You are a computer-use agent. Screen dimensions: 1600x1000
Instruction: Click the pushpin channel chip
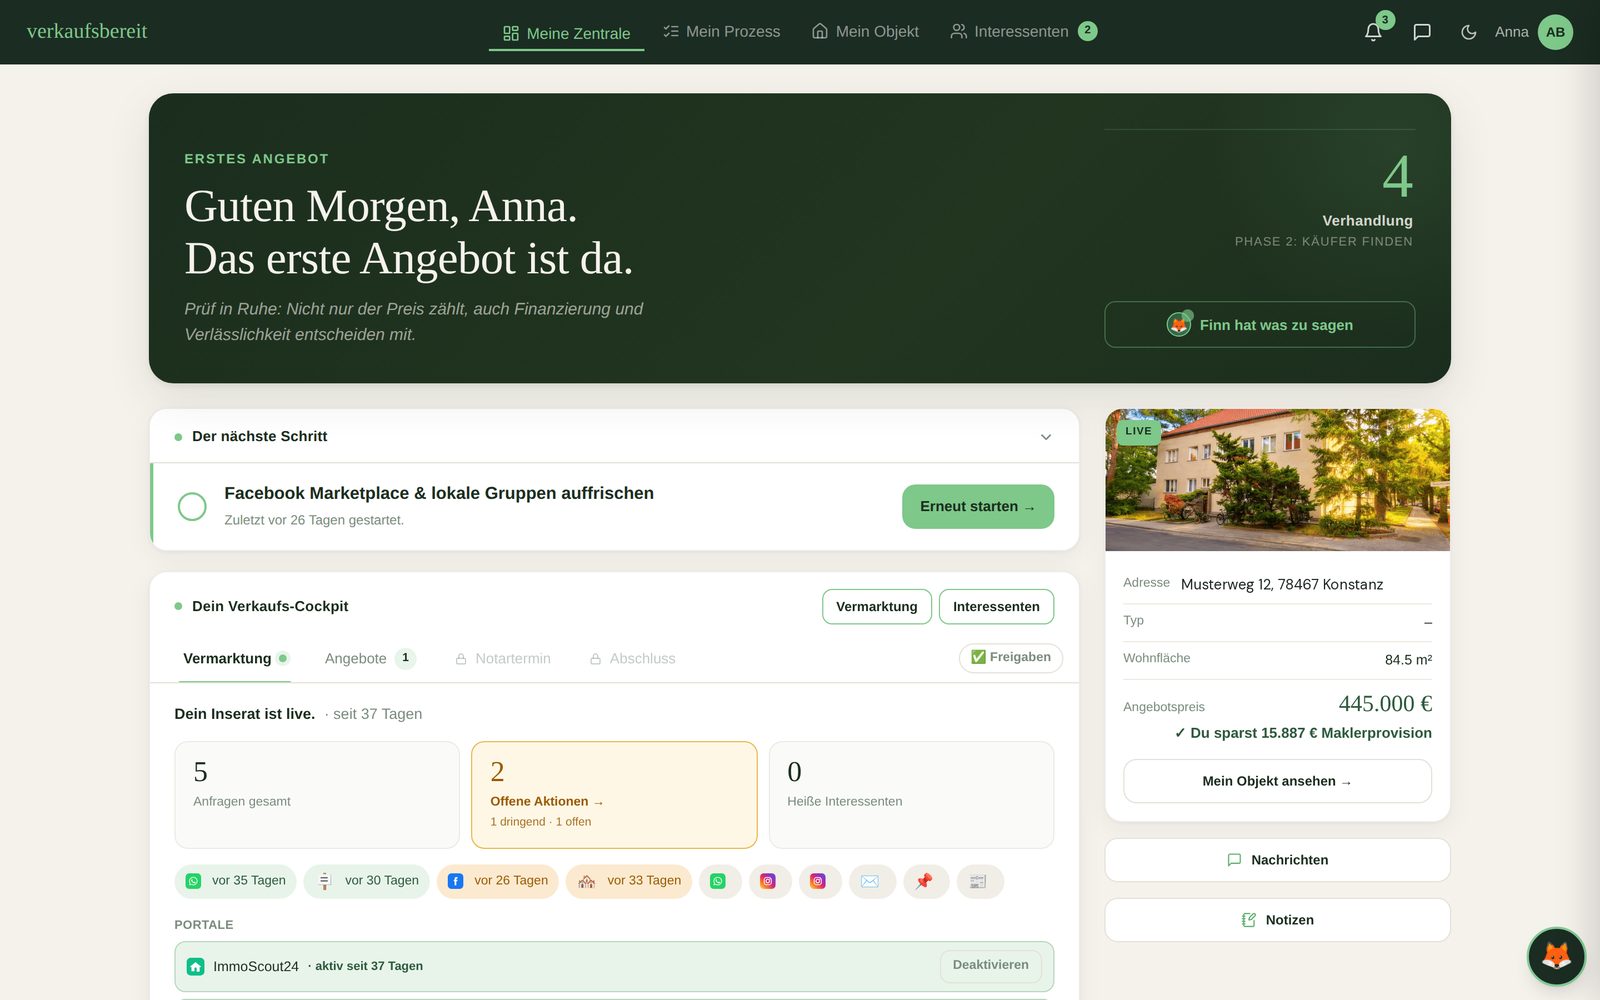point(924,881)
